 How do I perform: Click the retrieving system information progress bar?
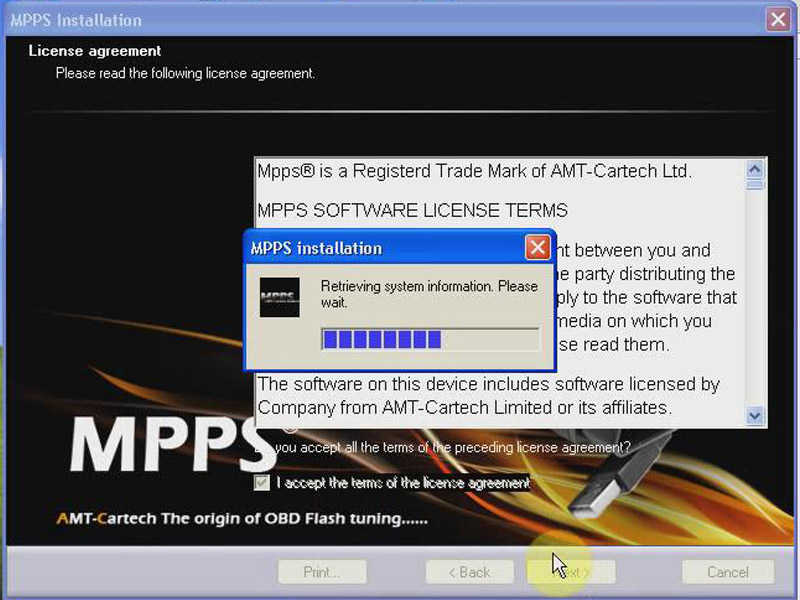coord(430,339)
